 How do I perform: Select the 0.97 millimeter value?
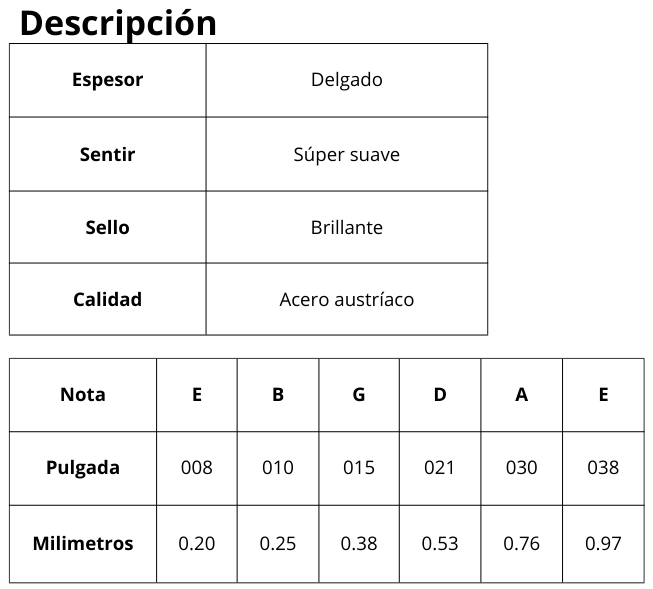[x=603, y=544]
